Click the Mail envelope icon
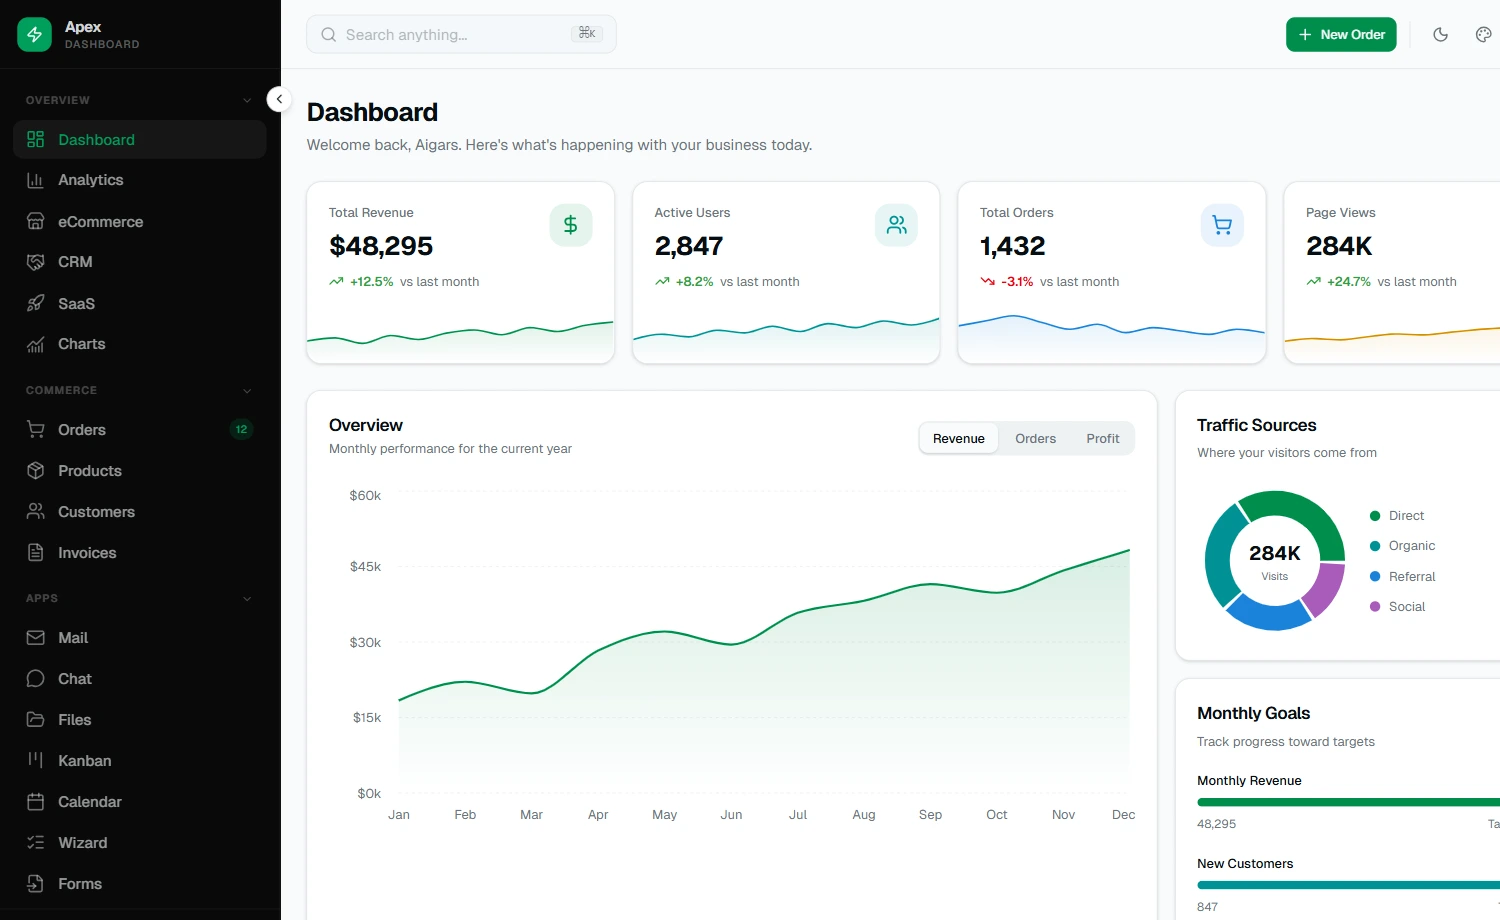Viewport: 1500px width, 920px height. 36,638
